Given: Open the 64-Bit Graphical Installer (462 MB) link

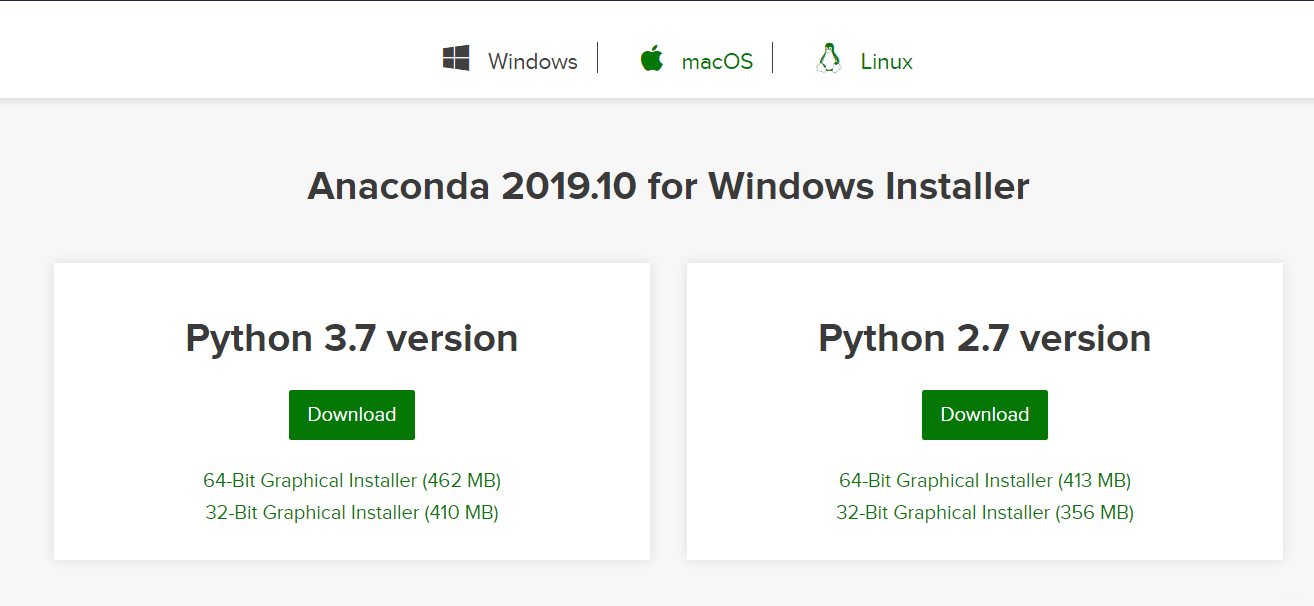Looking at the screenshot, I should click(x=351, y=480).
